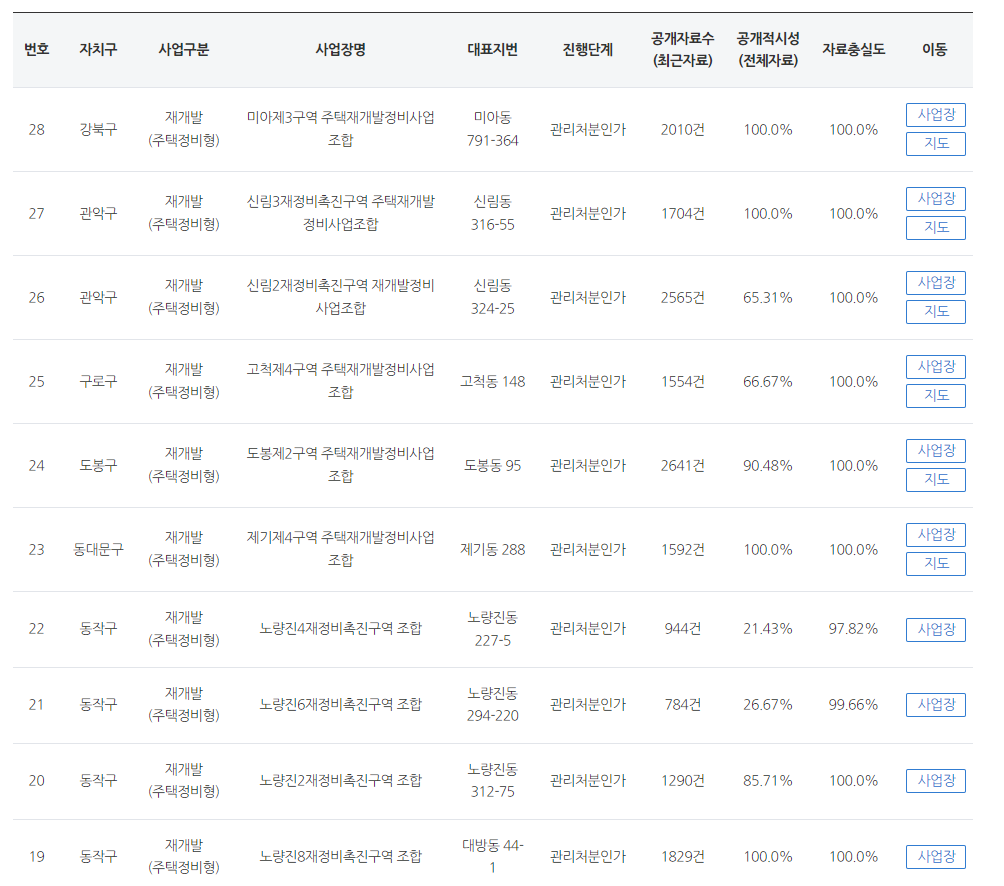This screenshot has width=1004, height=886.
Task: Click the 자료충실도 column header
Action: [854, 49]
